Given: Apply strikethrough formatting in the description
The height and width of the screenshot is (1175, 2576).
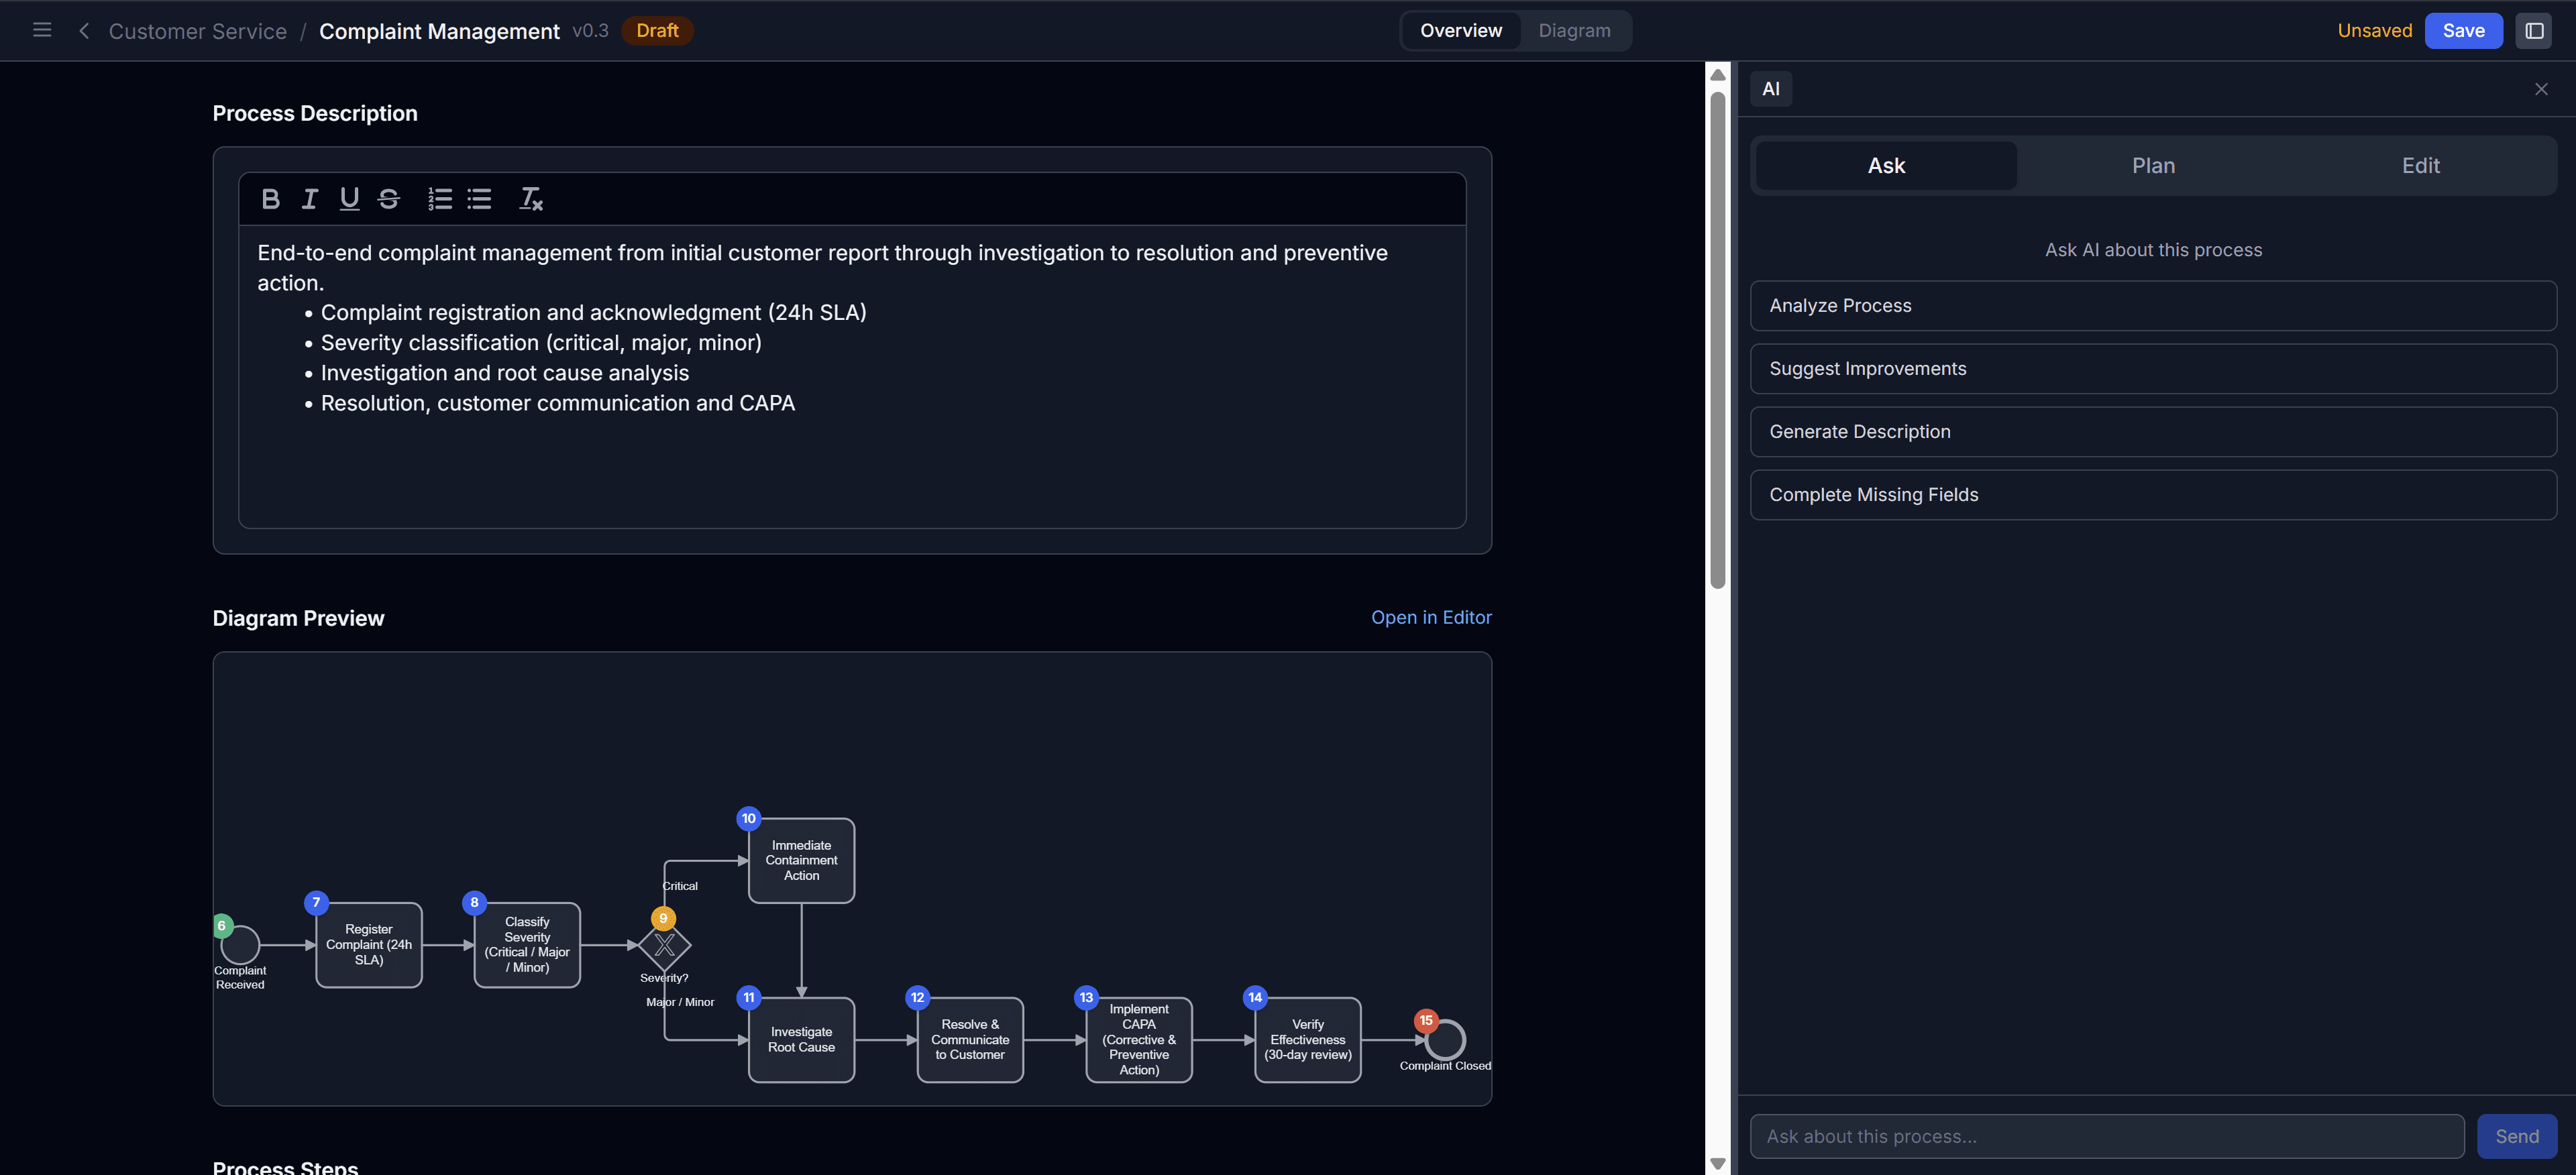Looking at the screenshot, I should 388,198.
